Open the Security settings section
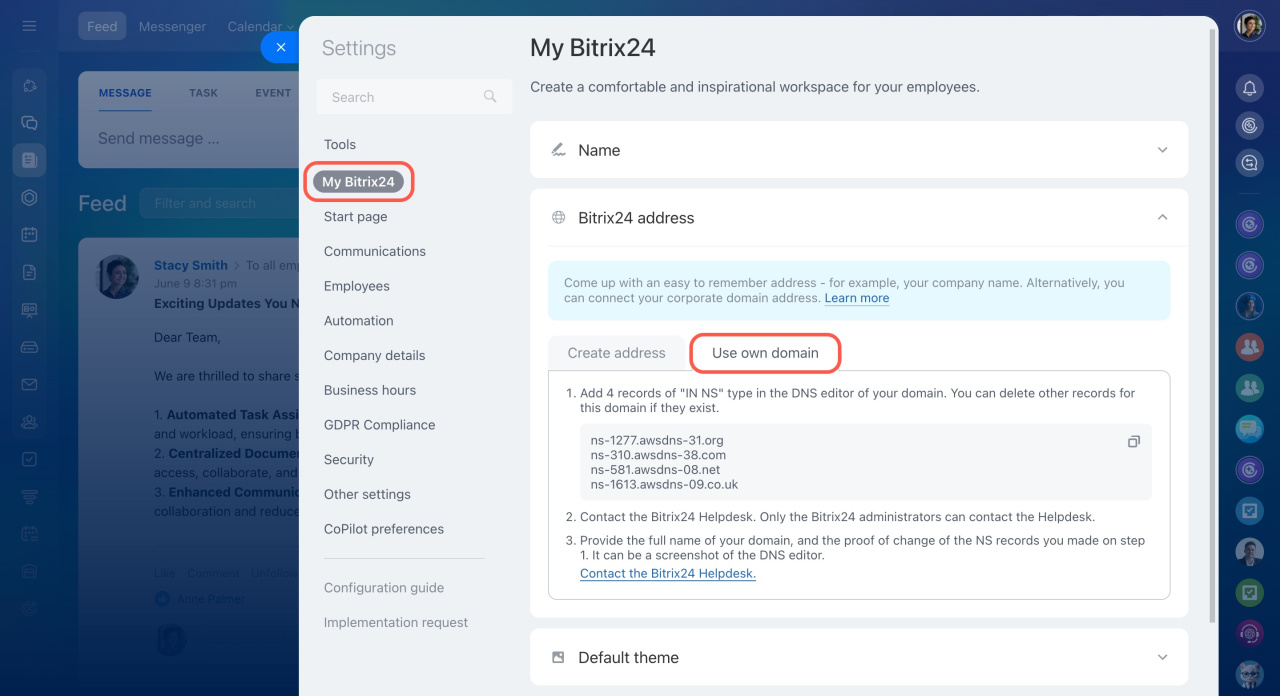 (x=349, y=460)
